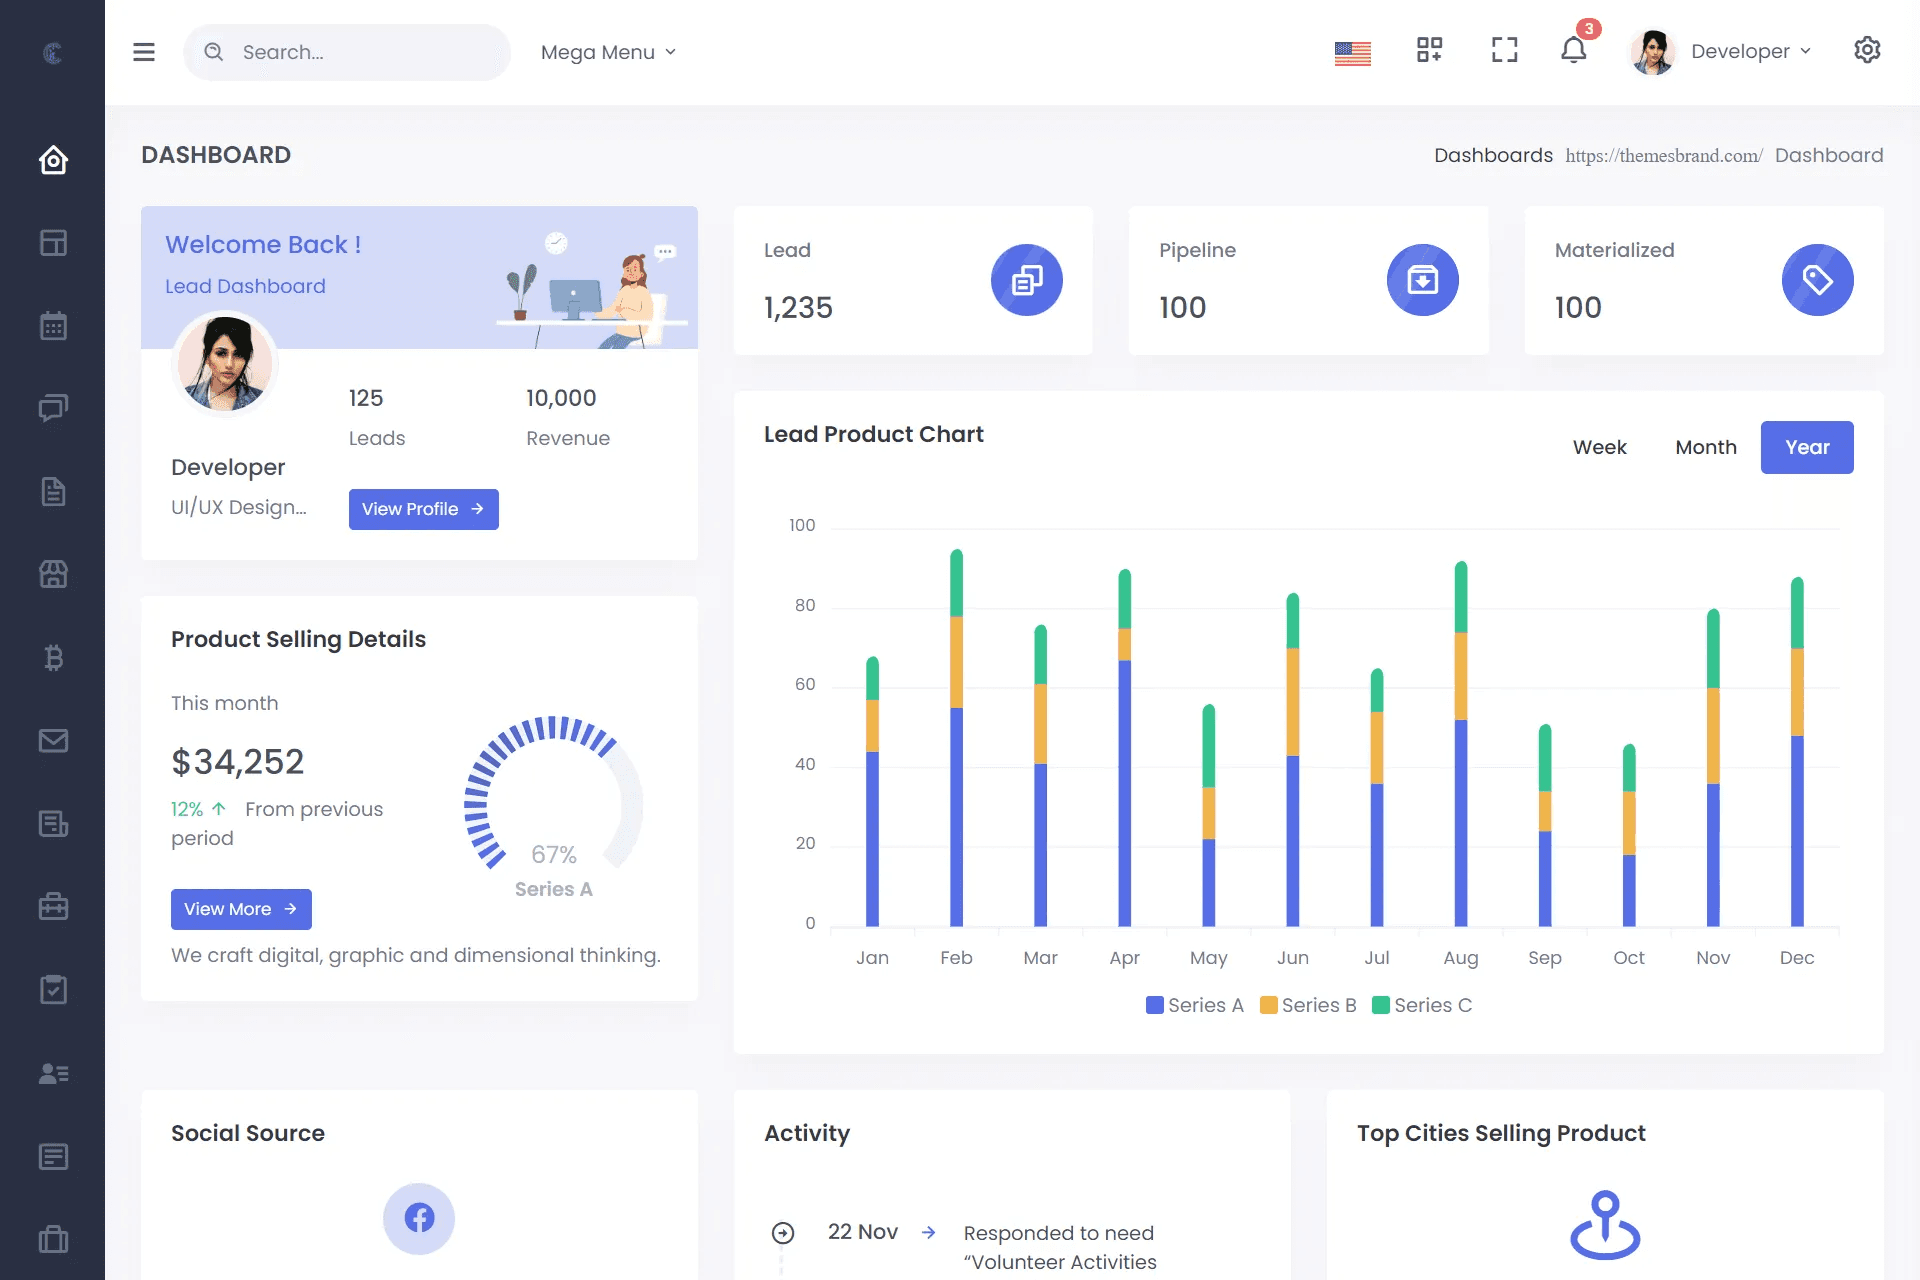
Task: Toggle Series A legend swatch
Action: click(x=1154, y=1005)
